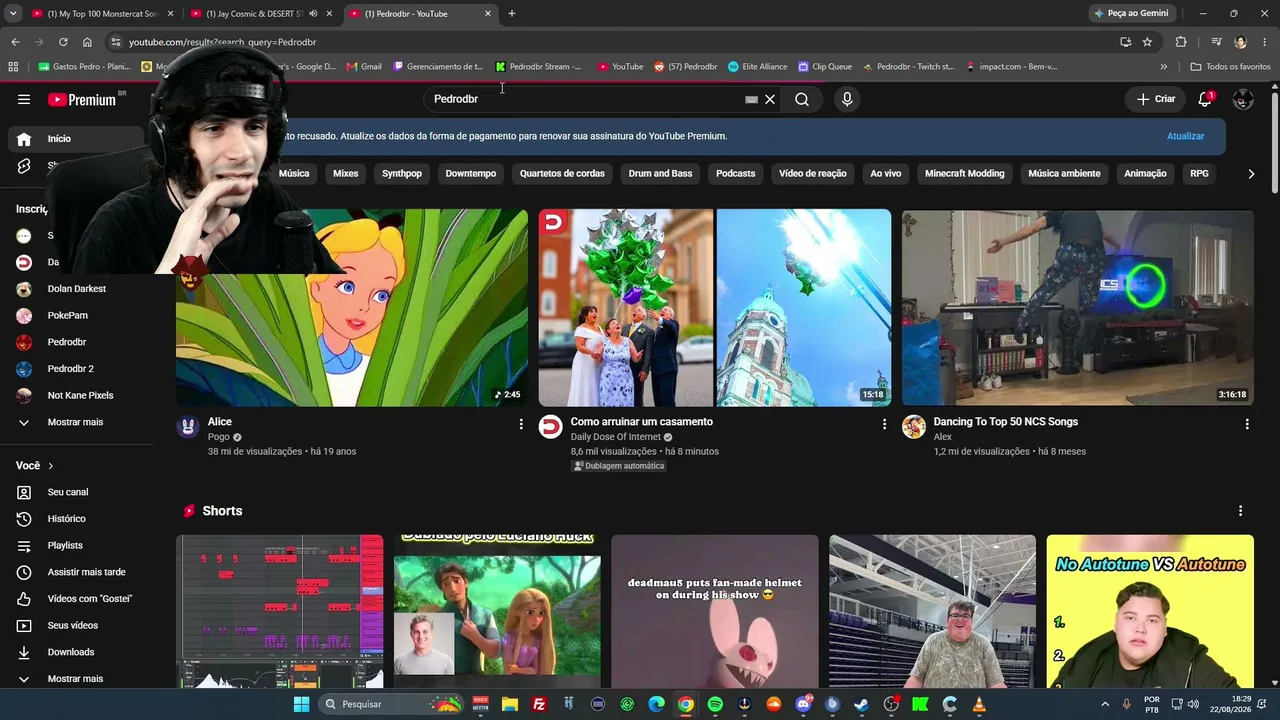This screenshot has height=720, width=1280.
Task: Click Peça ao Gemini button
Action: [1131, 14]
